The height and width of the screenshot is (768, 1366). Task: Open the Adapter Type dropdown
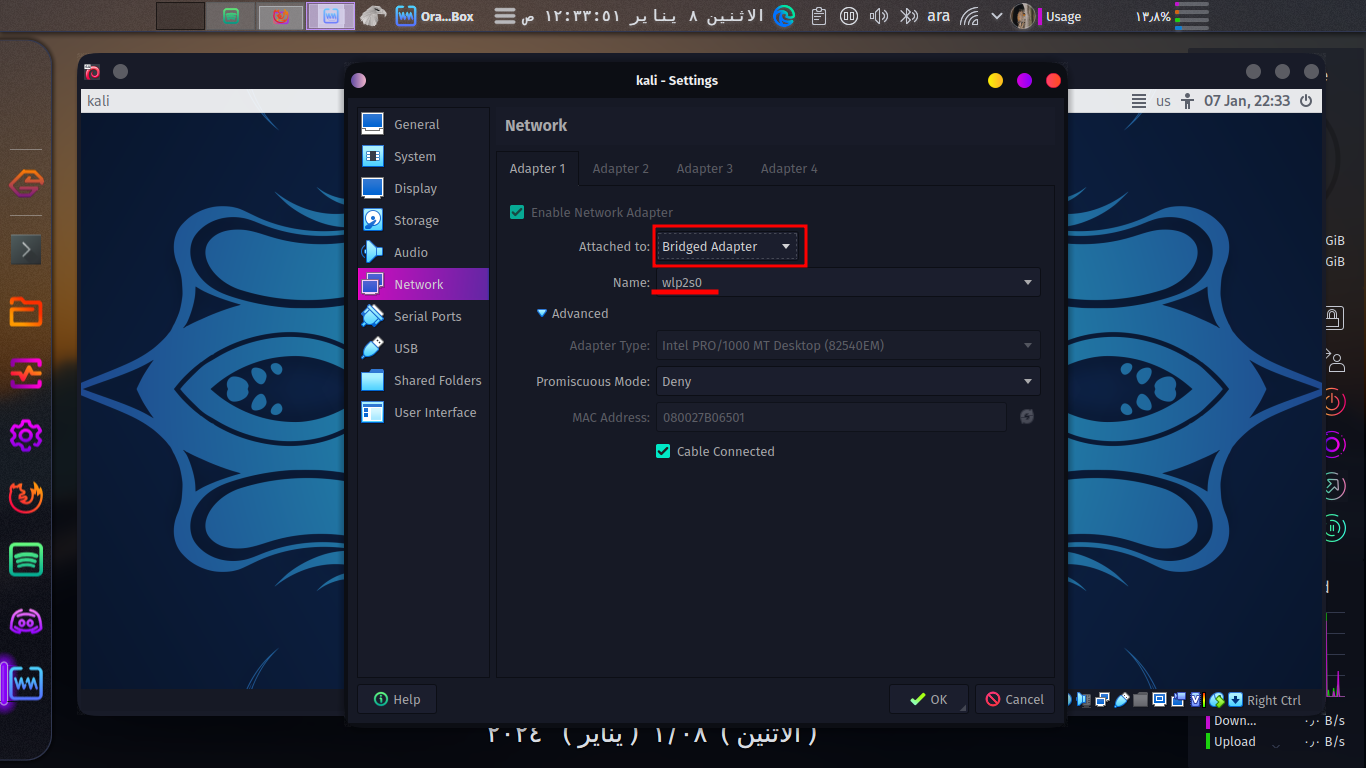[x=848, y=345]
